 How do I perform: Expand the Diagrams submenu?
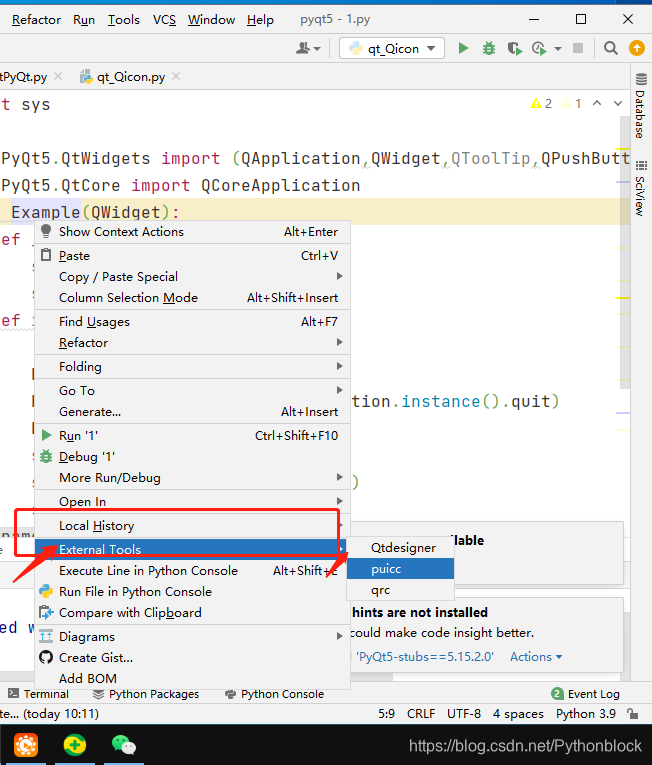339,636
